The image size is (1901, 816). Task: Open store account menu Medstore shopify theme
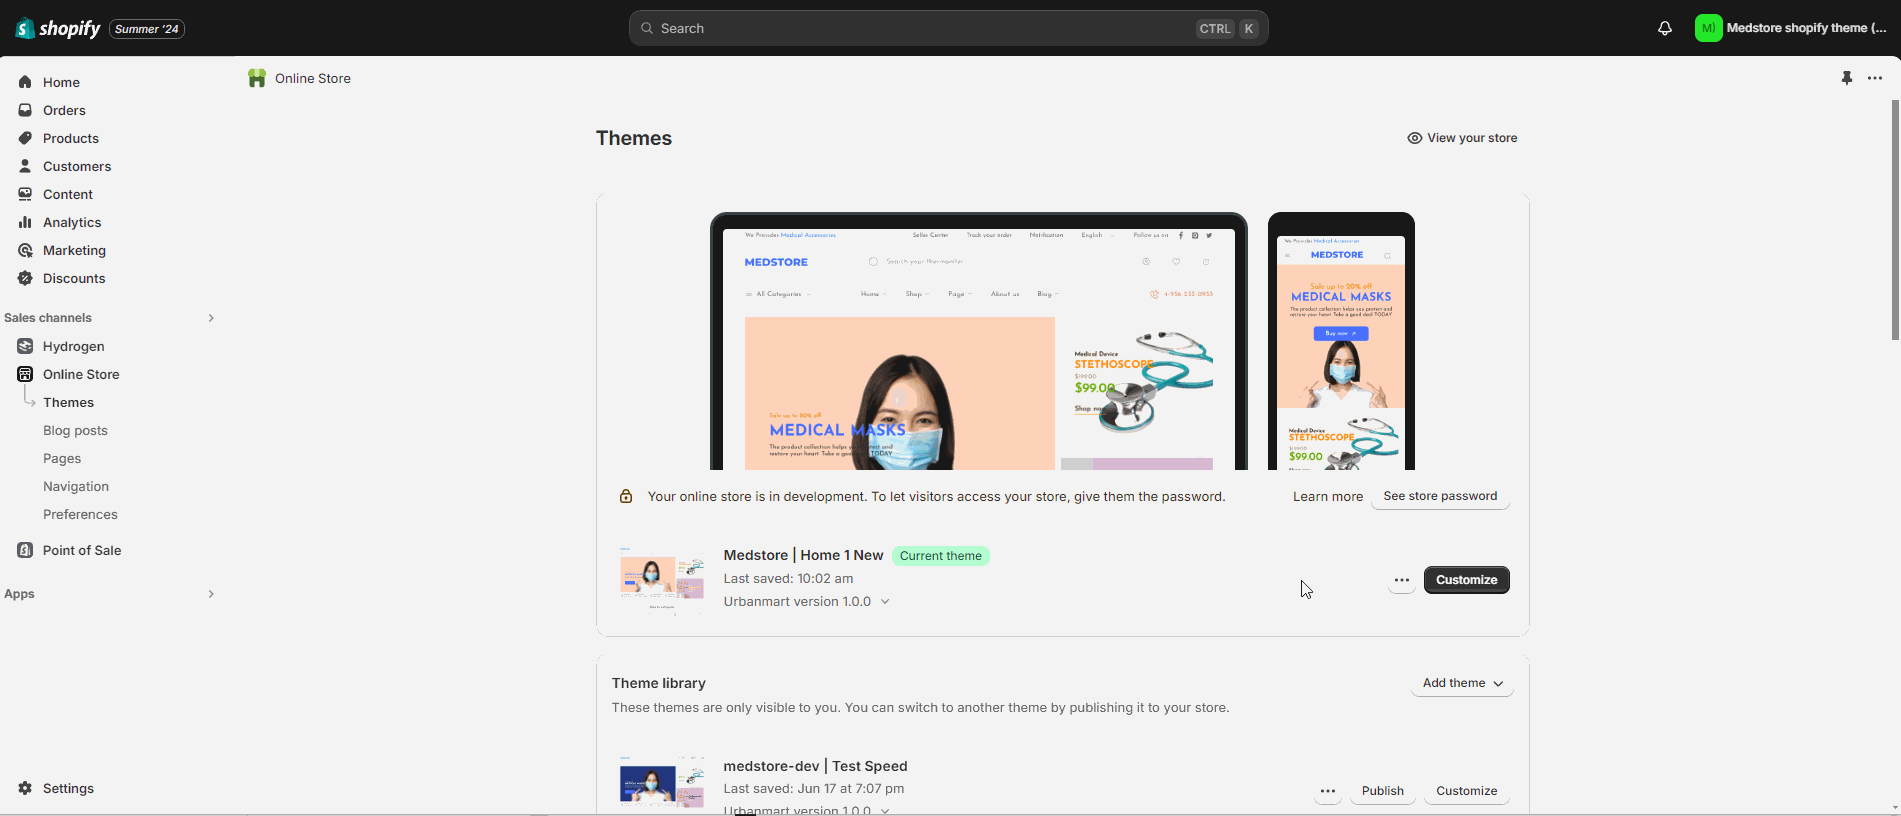1791,28
